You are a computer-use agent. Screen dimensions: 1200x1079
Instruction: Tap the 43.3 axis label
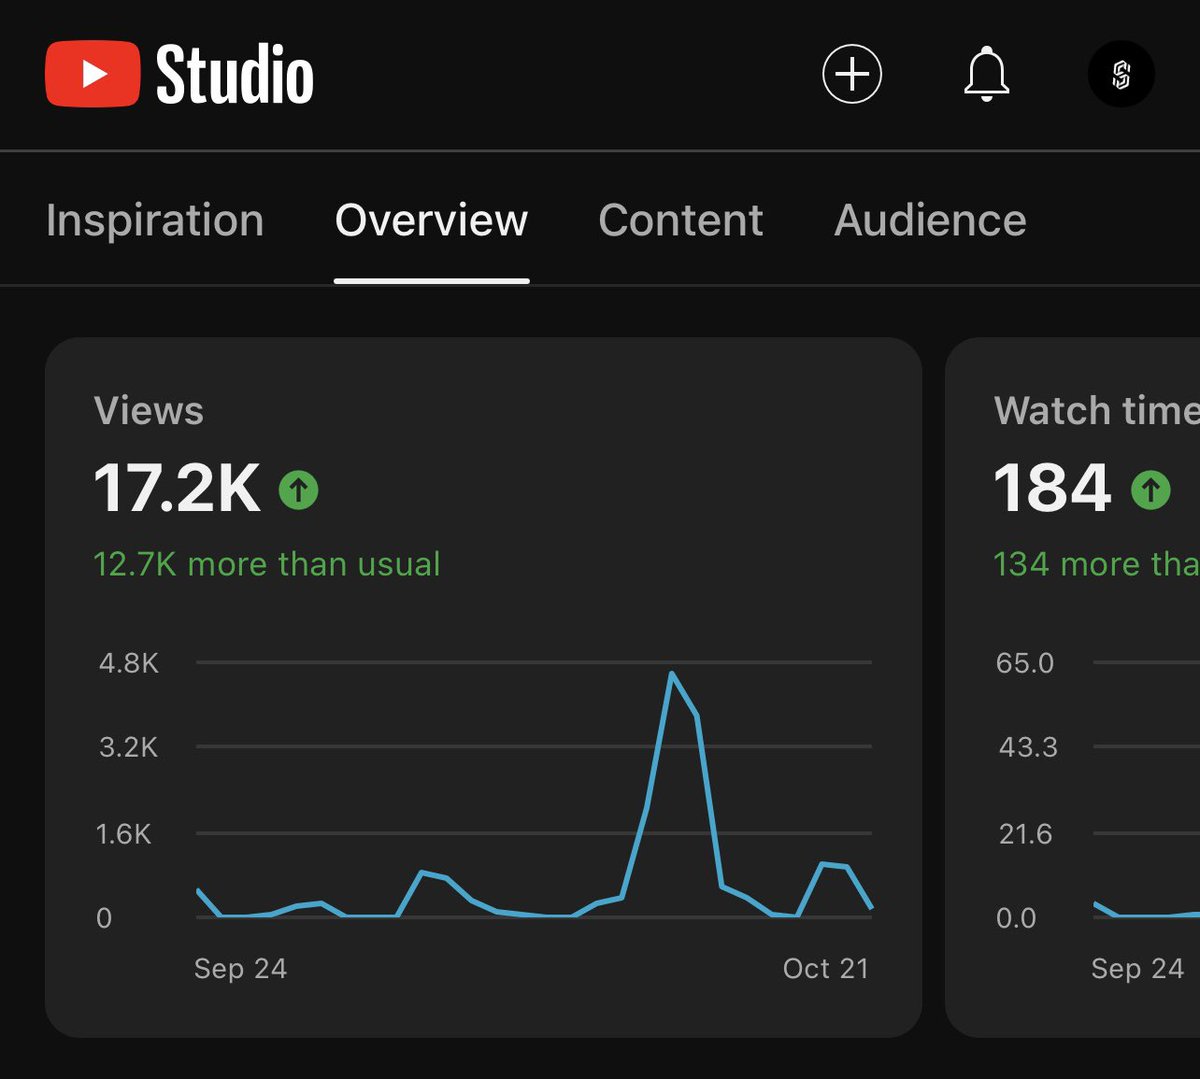tap(1028, 747)
